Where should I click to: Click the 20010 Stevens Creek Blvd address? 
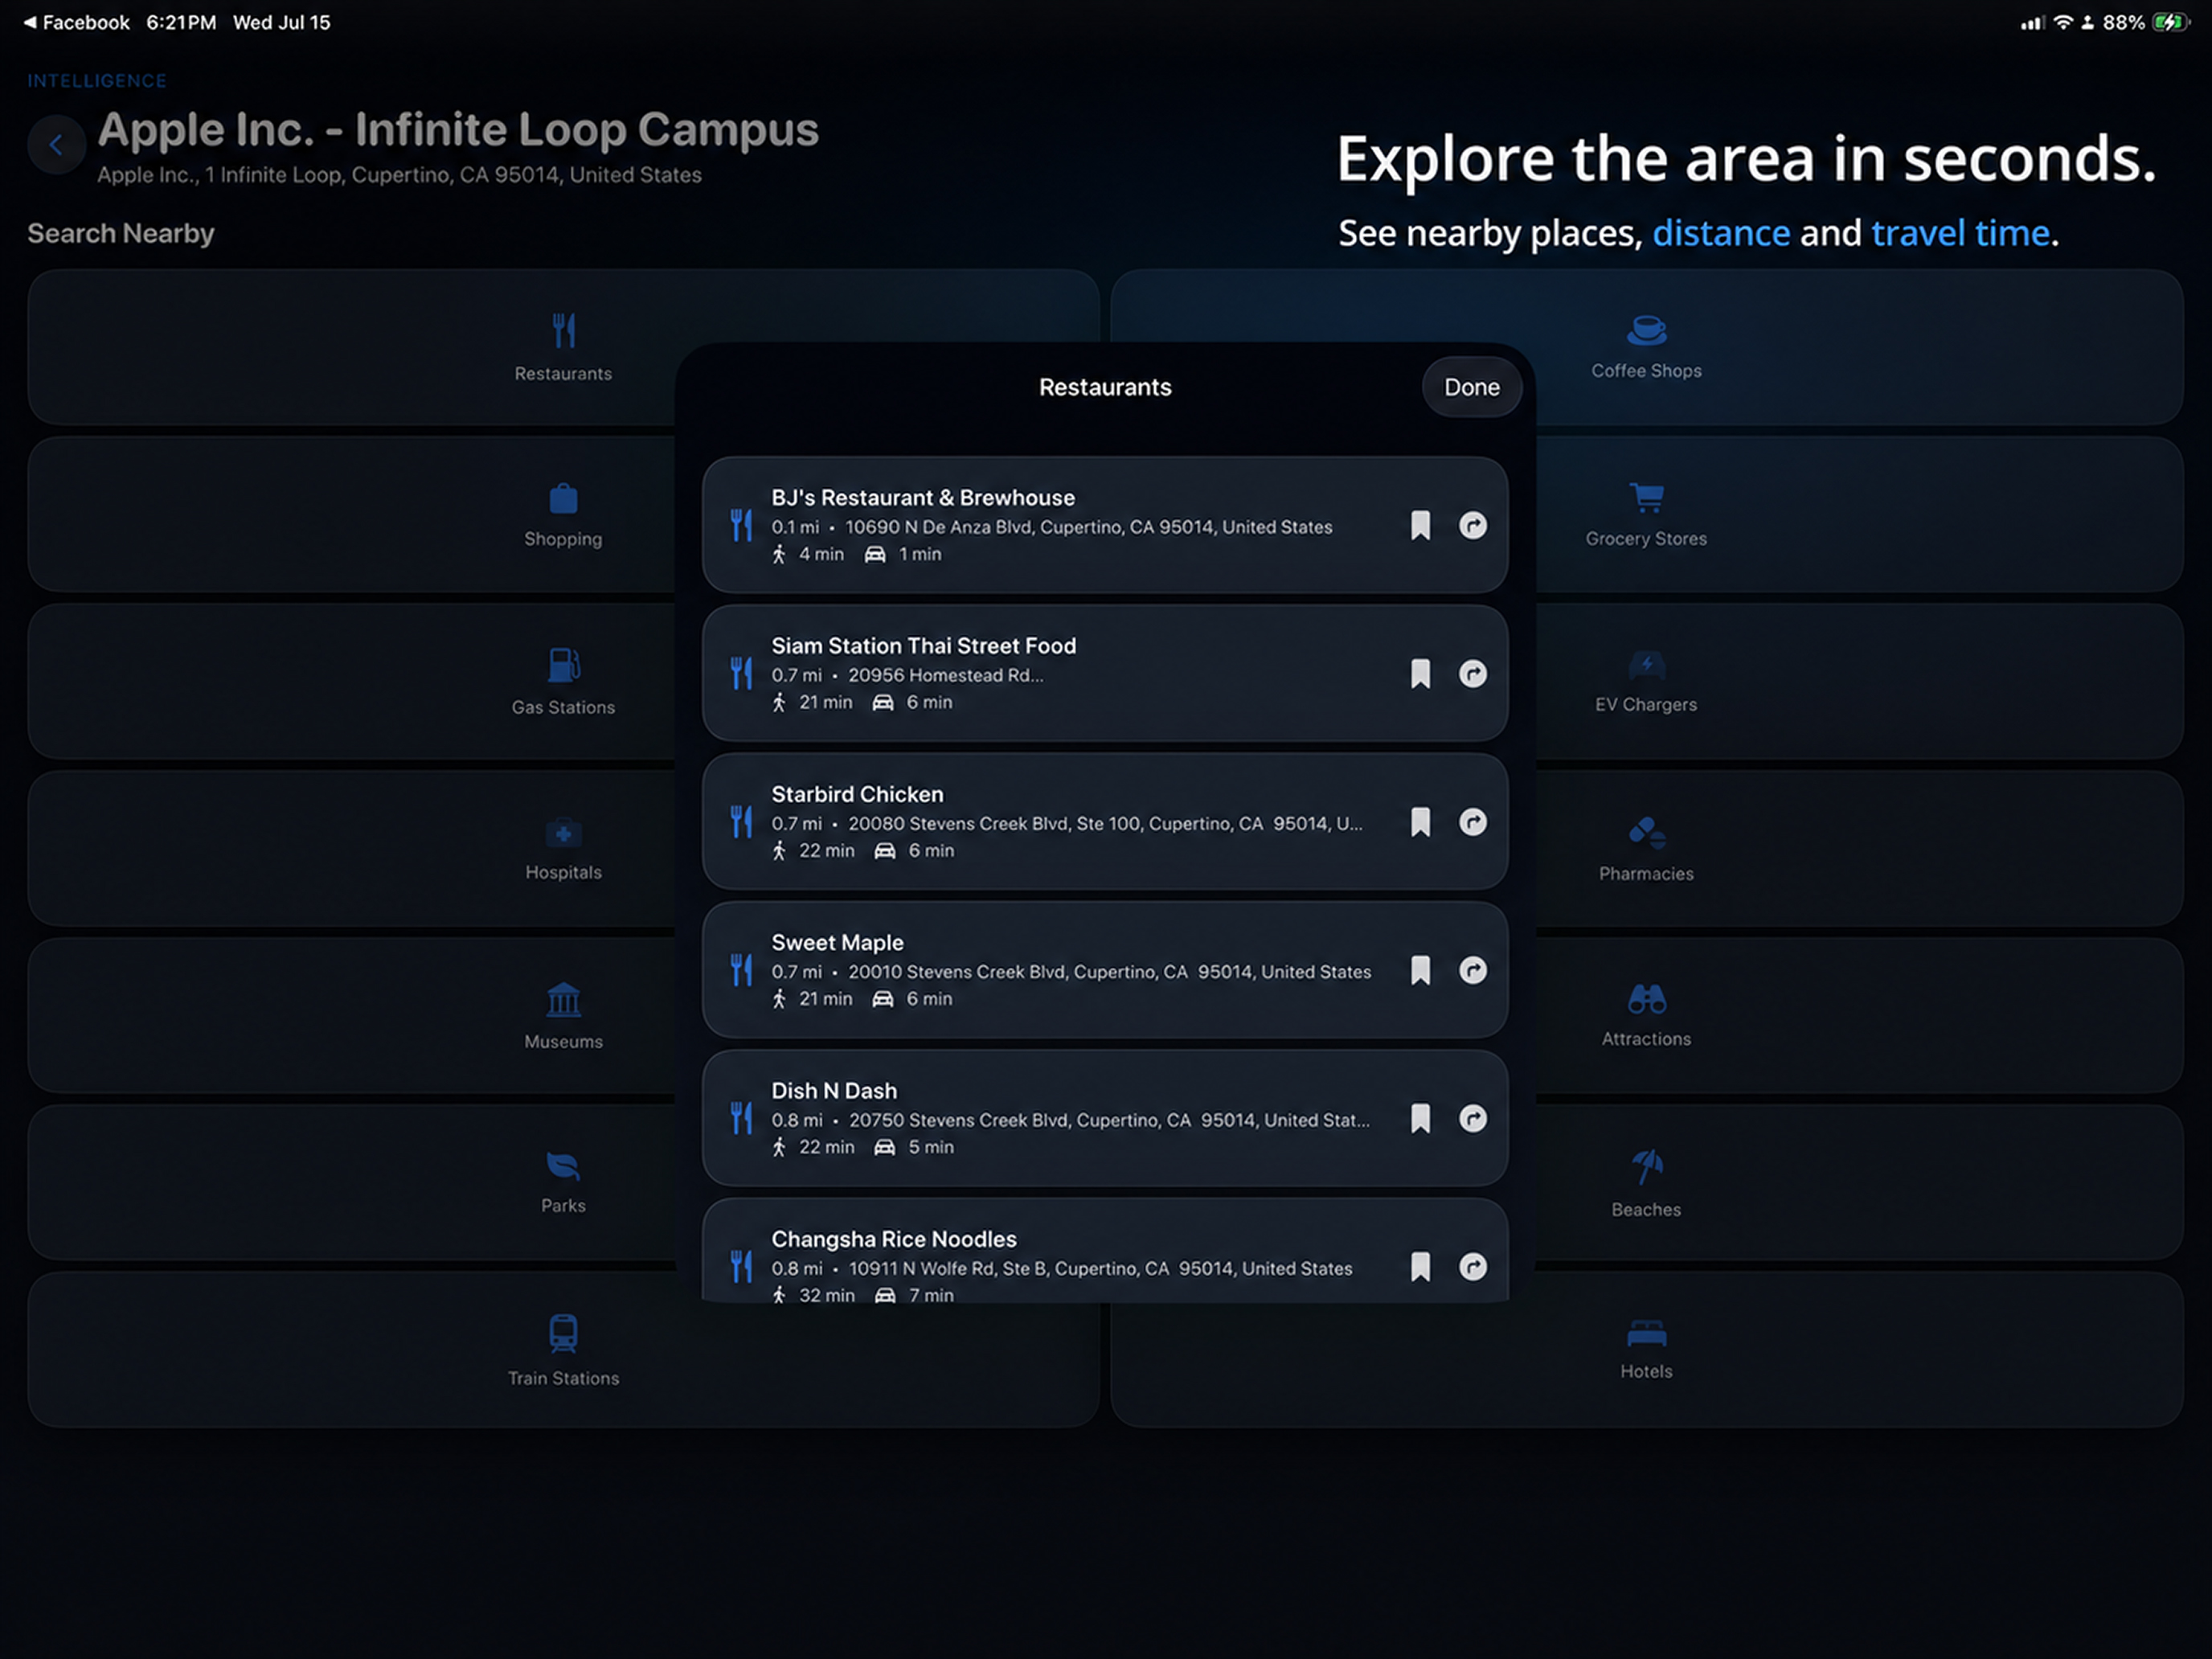1110,972
